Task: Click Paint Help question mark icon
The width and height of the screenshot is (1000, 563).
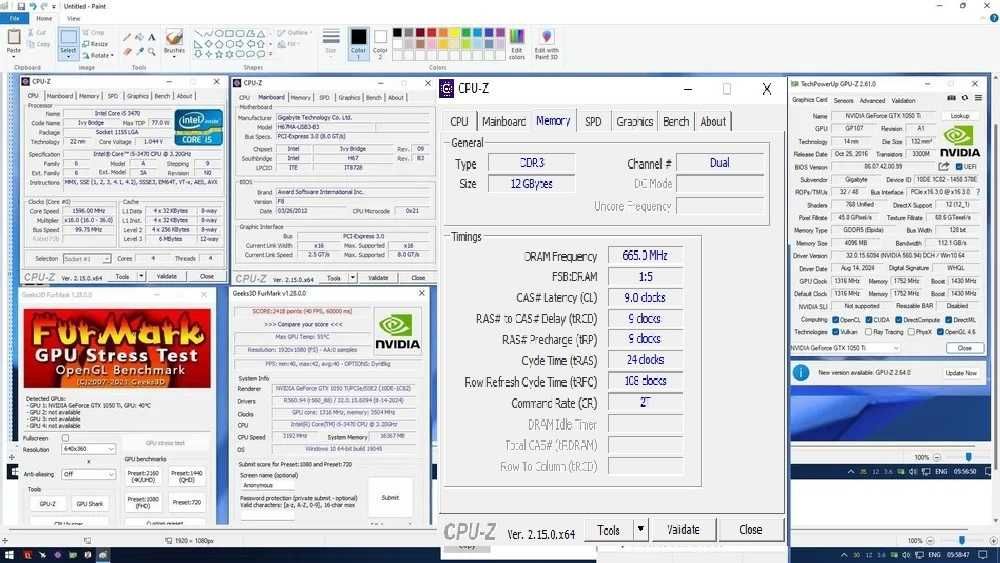Action: 994,18
